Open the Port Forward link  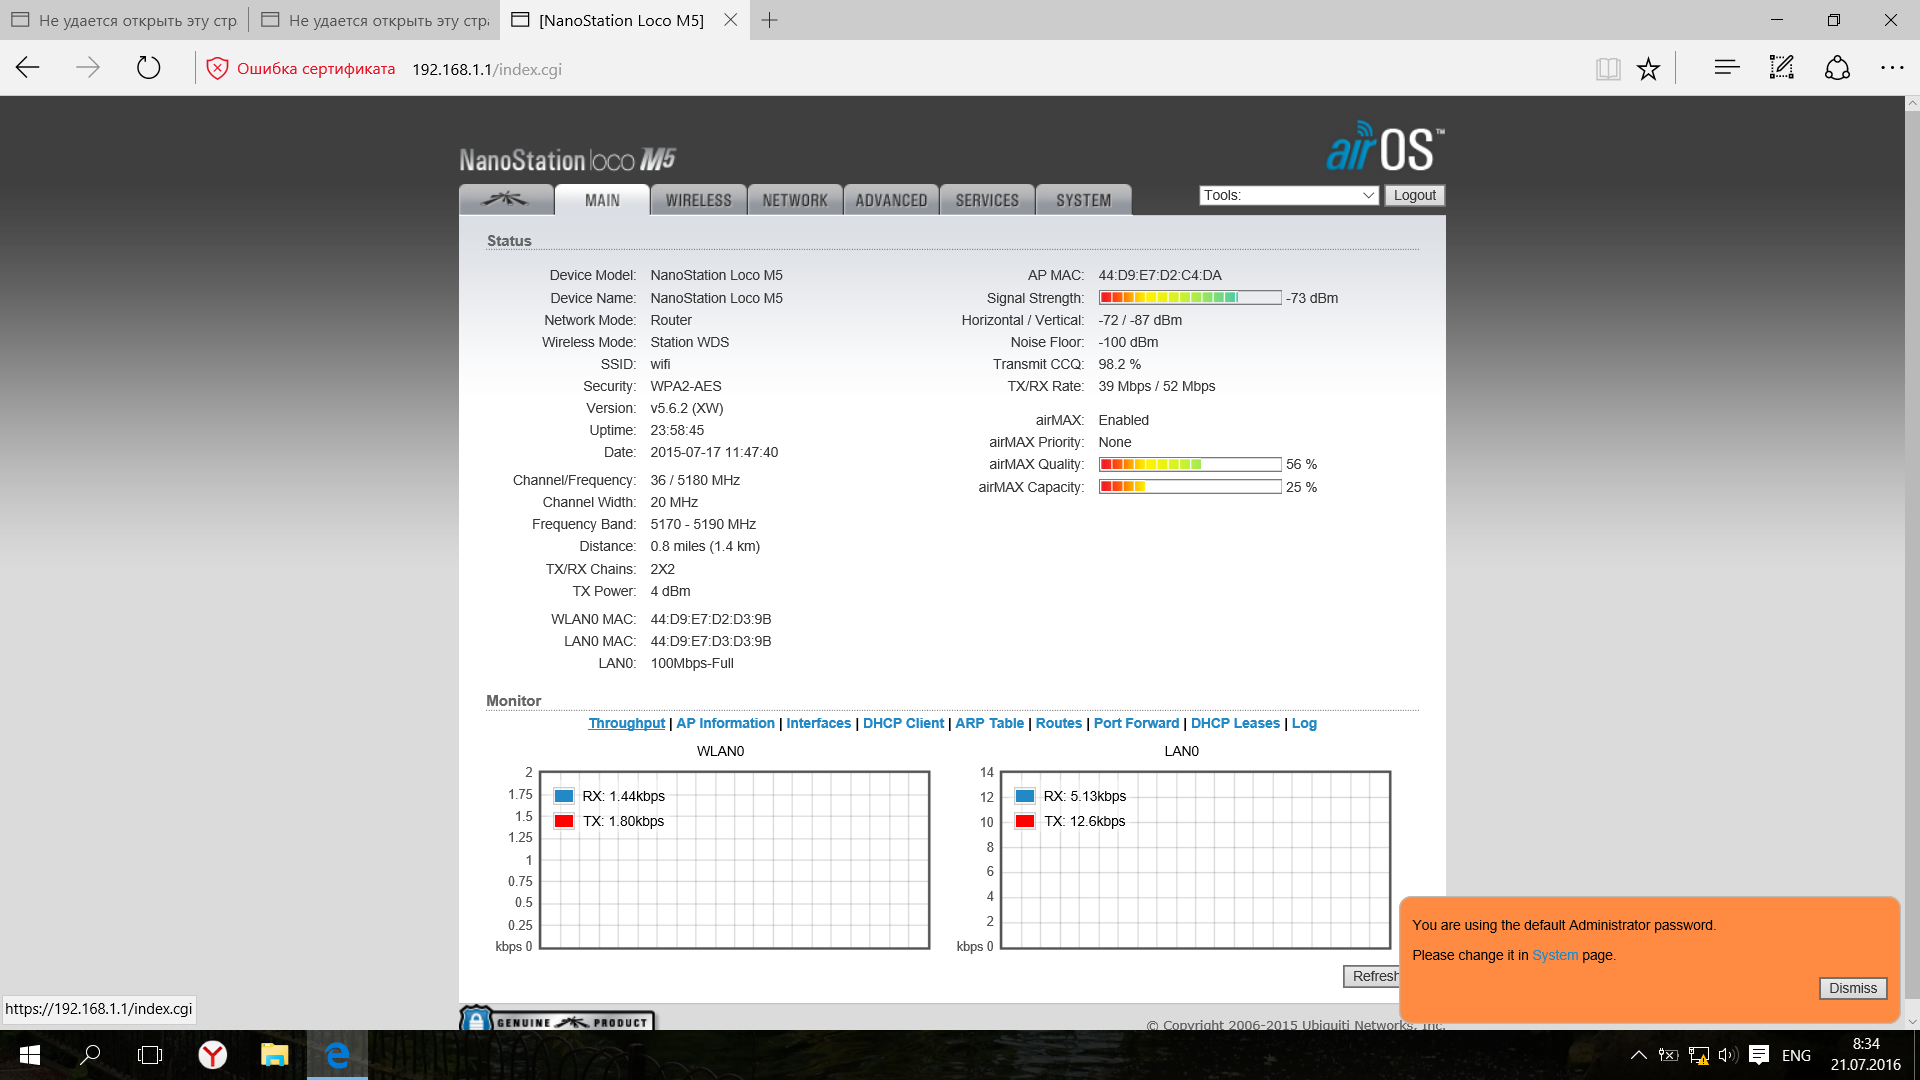[1136, 723]
